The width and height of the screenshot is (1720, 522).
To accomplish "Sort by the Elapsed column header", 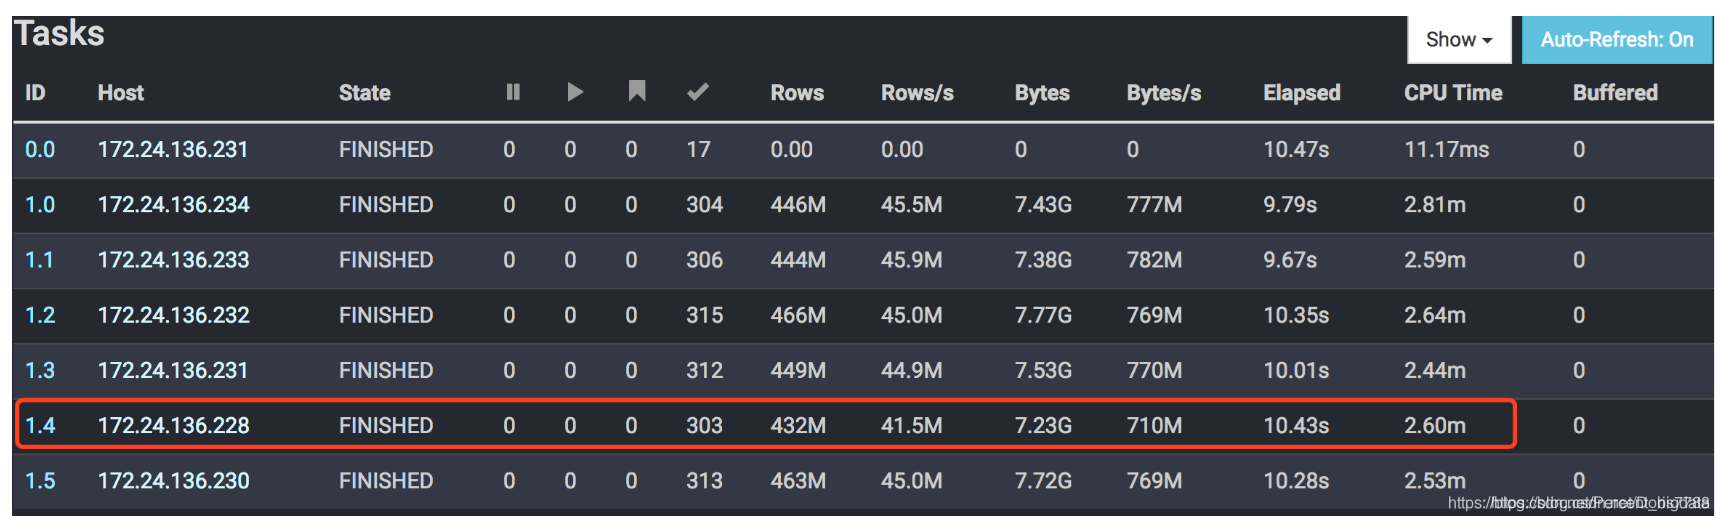I will [1301, 93].
